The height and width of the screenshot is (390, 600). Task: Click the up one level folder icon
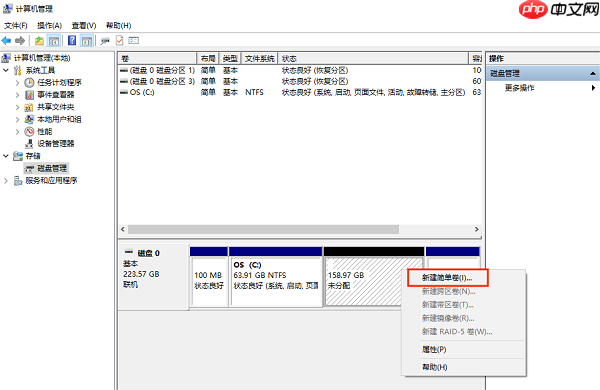click(x=39, y=41)
